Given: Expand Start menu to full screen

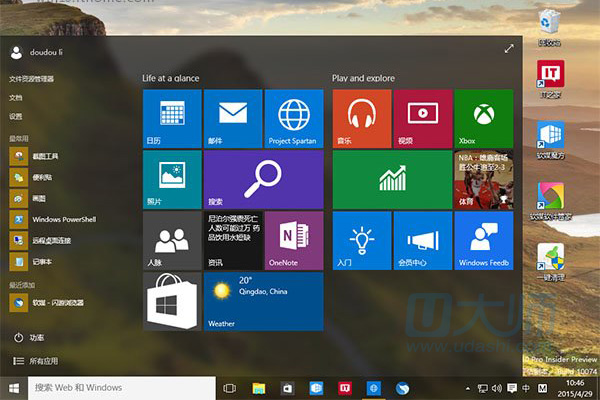Looking at the screenshot, I should click(509, 49).
